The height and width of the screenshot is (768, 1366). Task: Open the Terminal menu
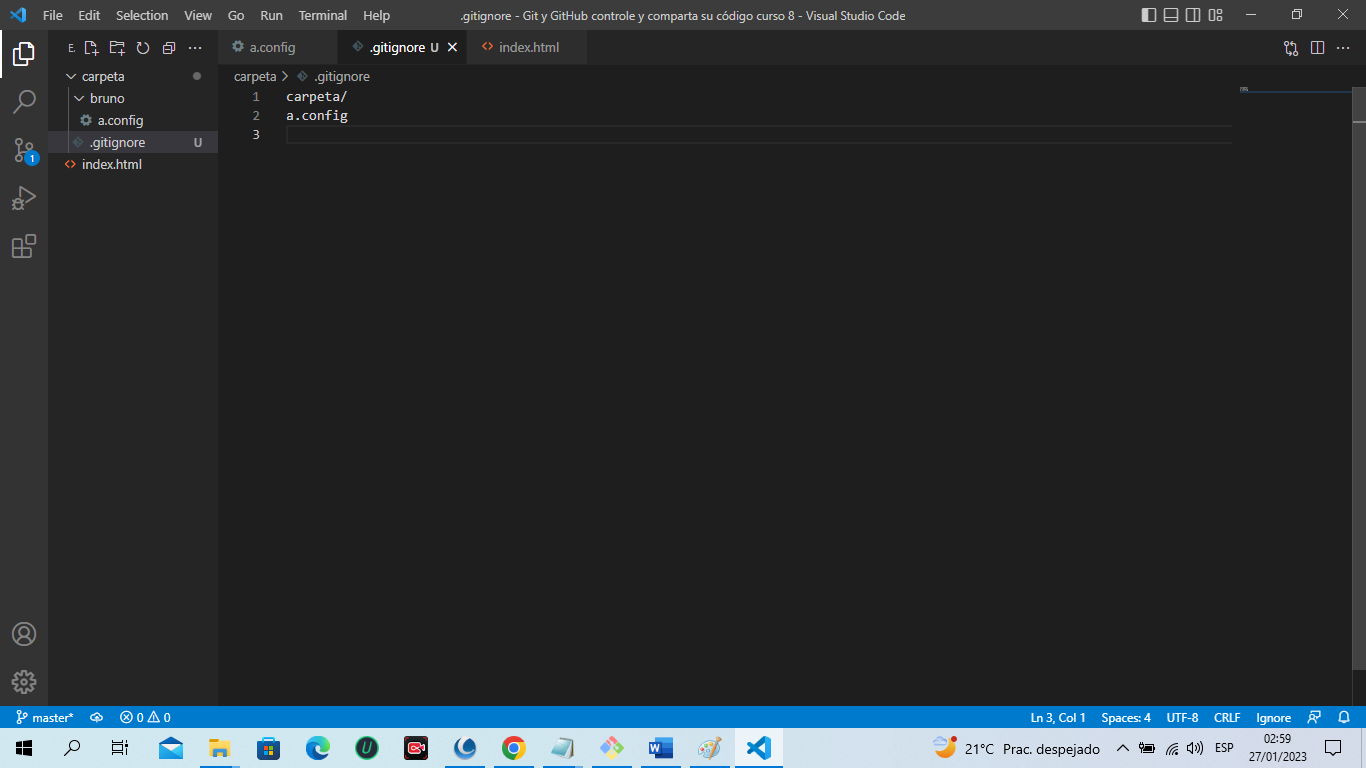click(323, 15)
